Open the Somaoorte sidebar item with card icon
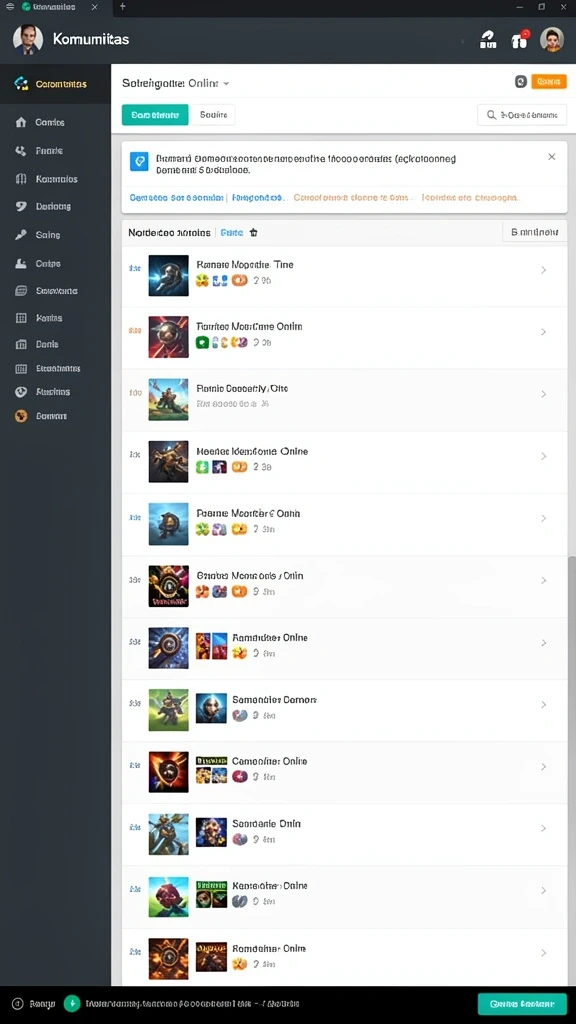Viewport: 576px width, 1024px height. [x=56, y=291]
